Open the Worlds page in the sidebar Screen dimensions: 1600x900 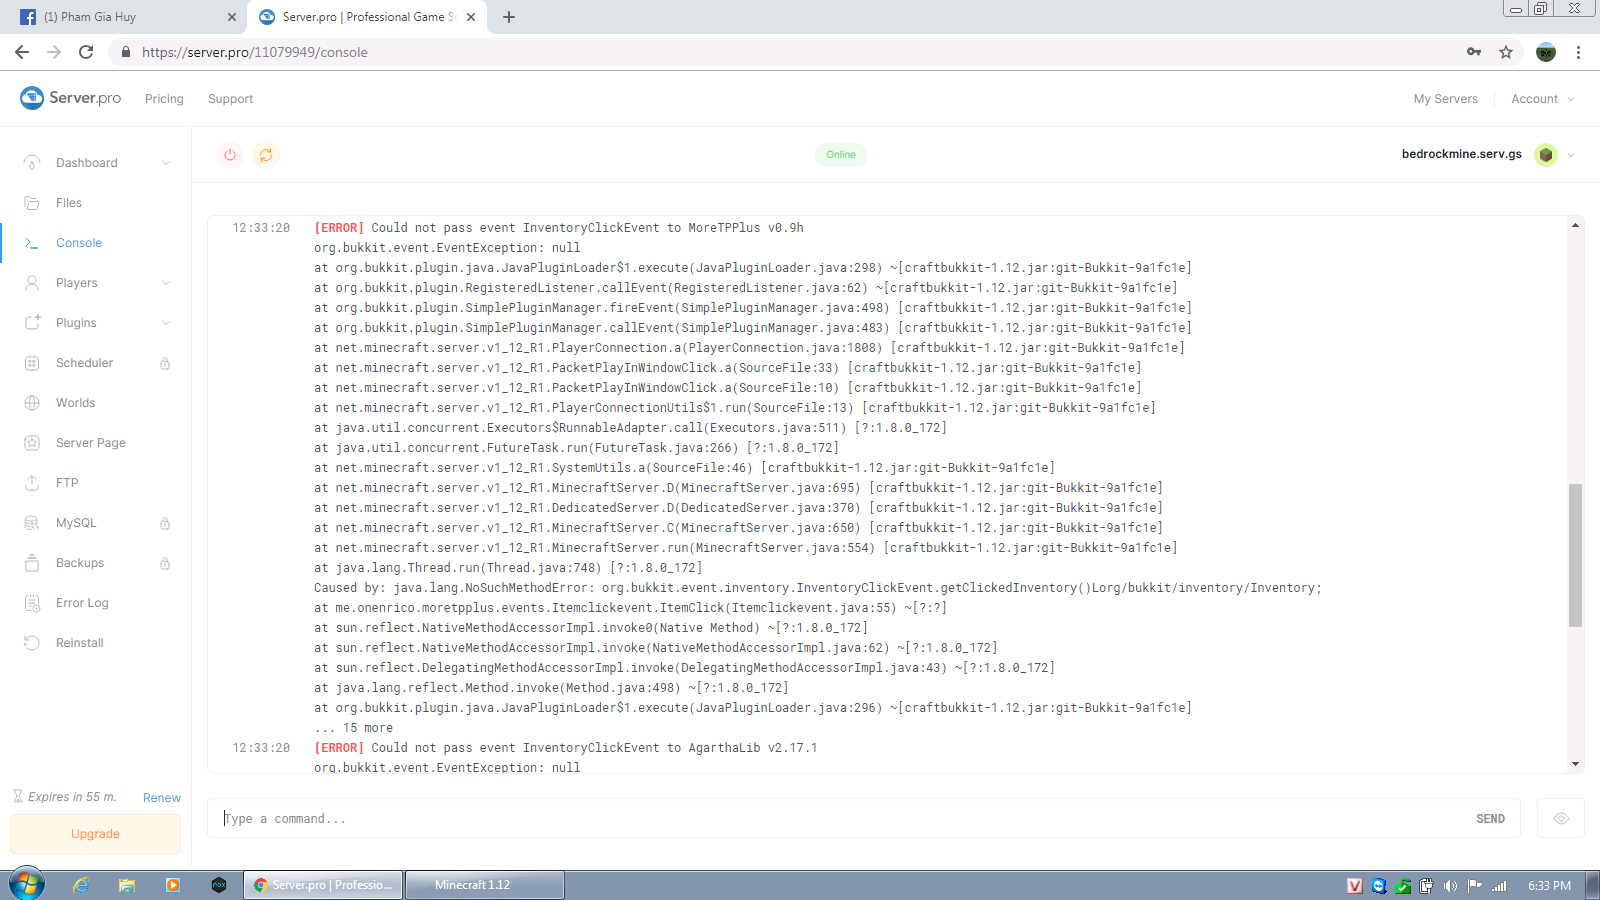(x=76, y=403)
